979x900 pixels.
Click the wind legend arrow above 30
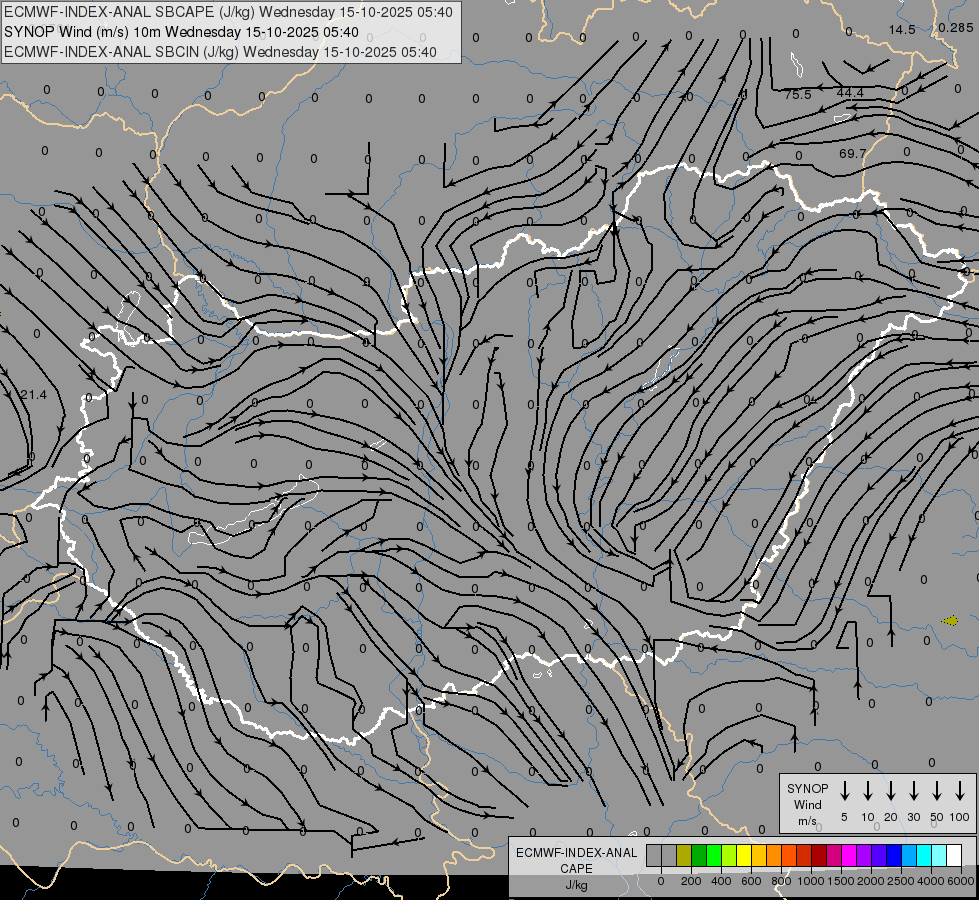pos(913,791)
